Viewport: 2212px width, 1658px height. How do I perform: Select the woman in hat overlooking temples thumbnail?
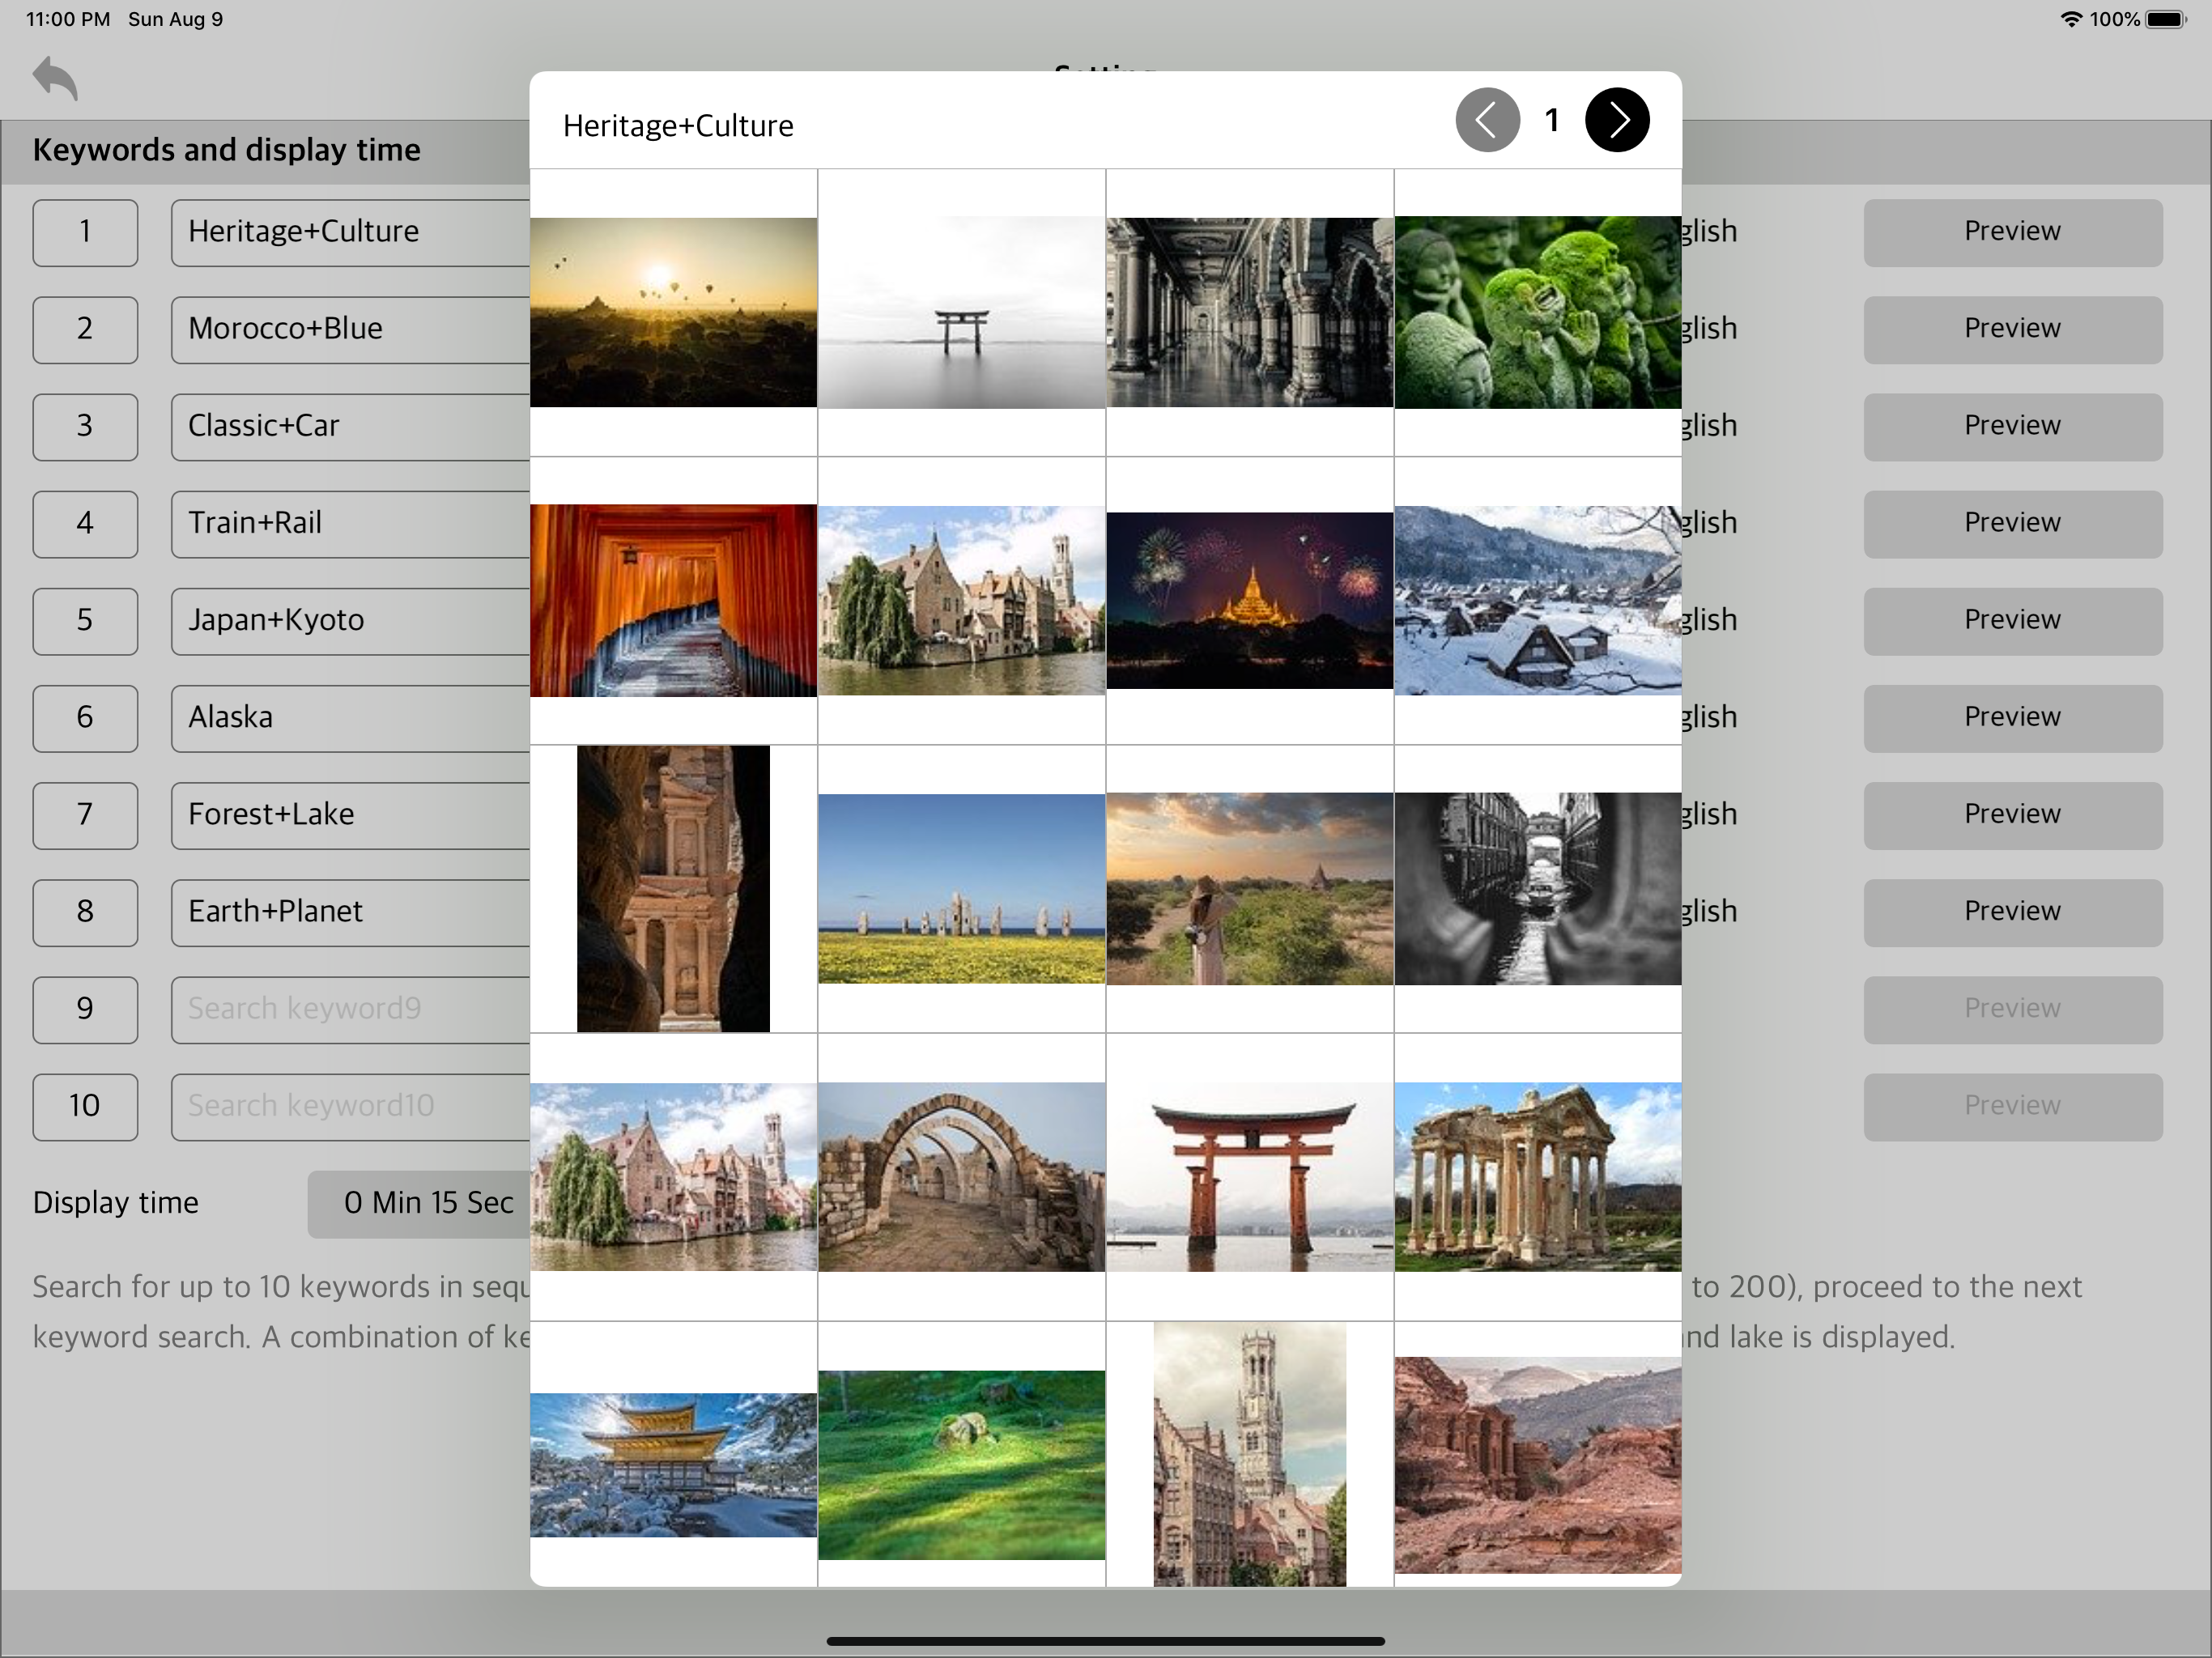click(1249, 888)
